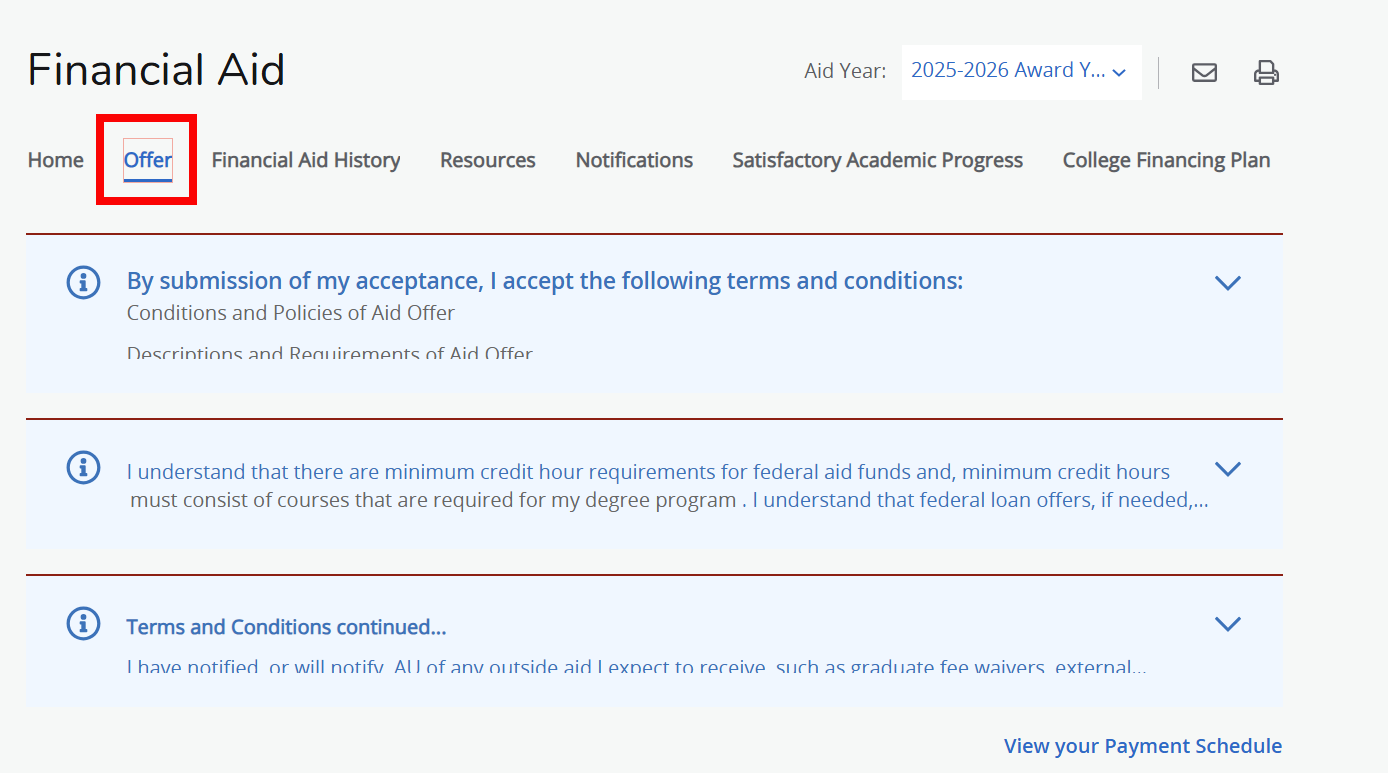This screenshot has width=1388, height=773.
Task: Open the College Financing Plan tab
Action: (1165, 160)
